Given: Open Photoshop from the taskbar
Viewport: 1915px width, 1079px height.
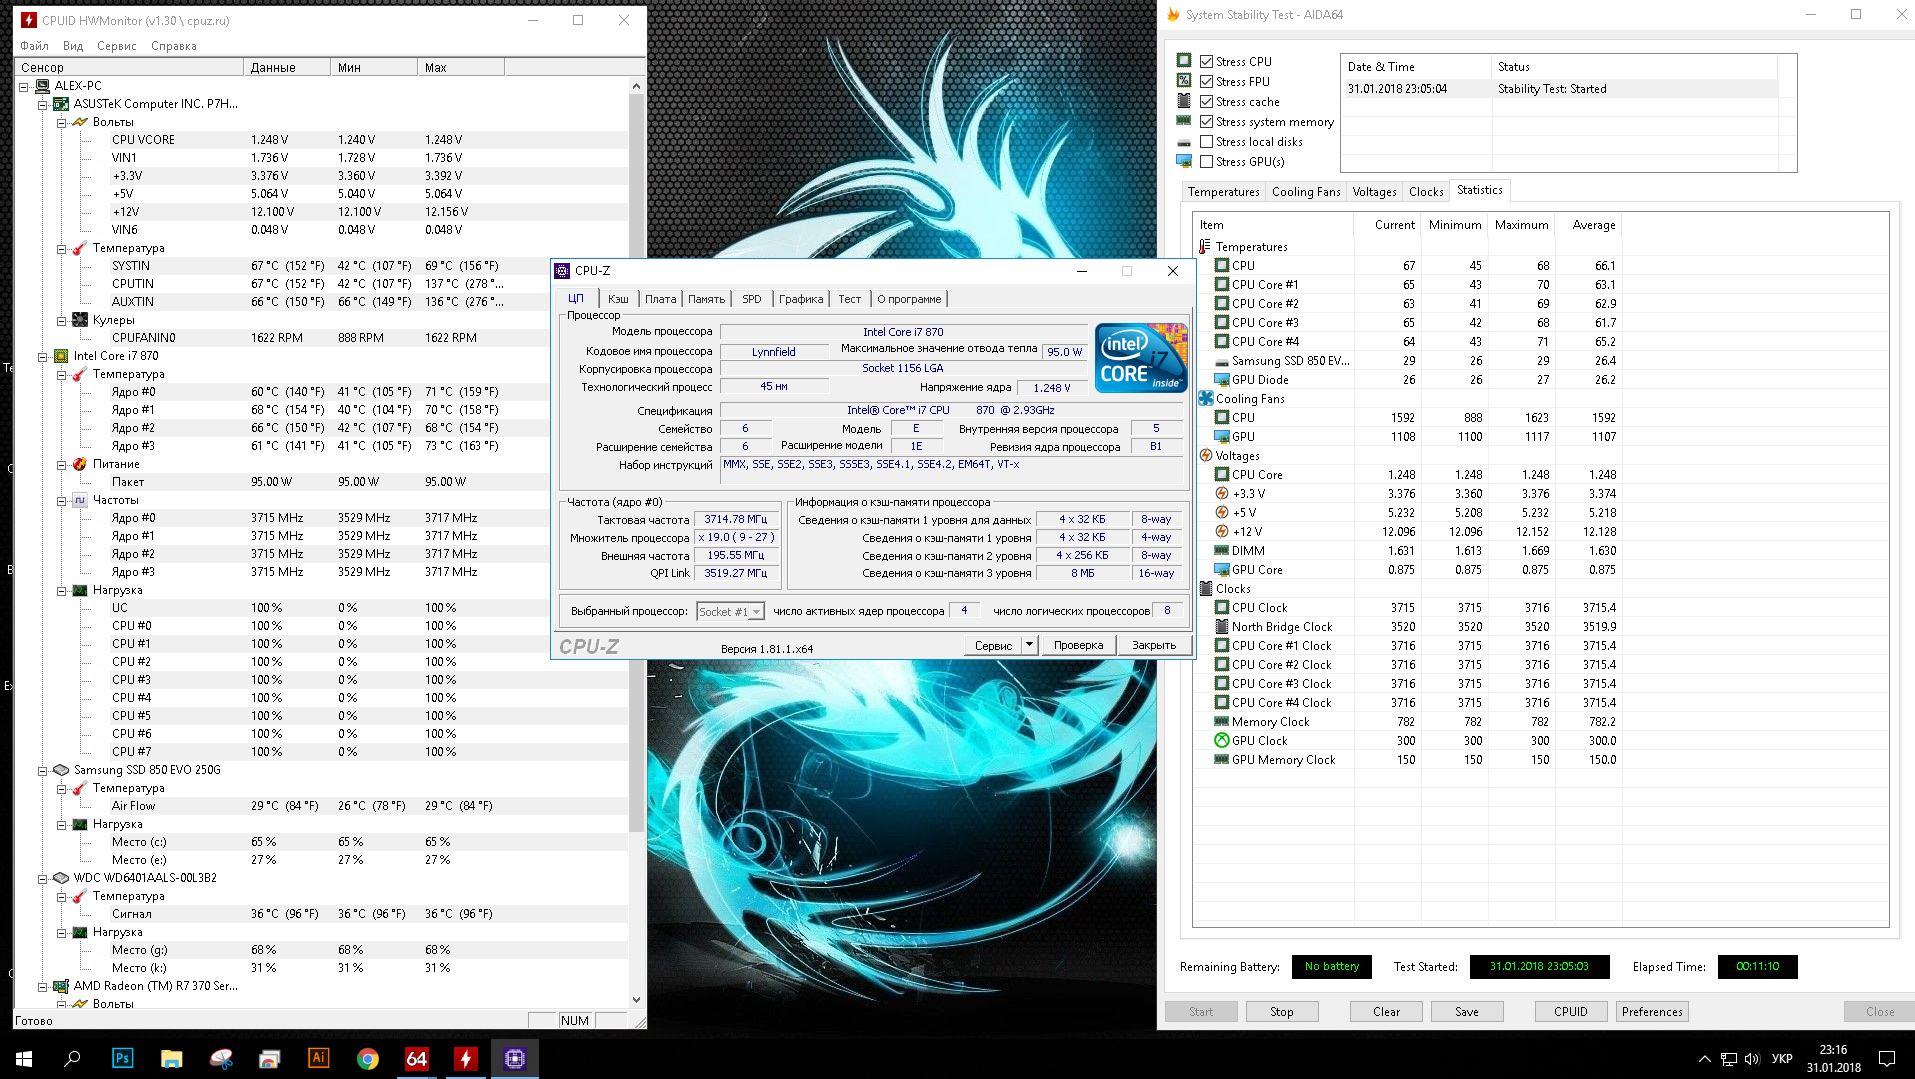Looking at the screenshot, I should [x=122, y=1058].
